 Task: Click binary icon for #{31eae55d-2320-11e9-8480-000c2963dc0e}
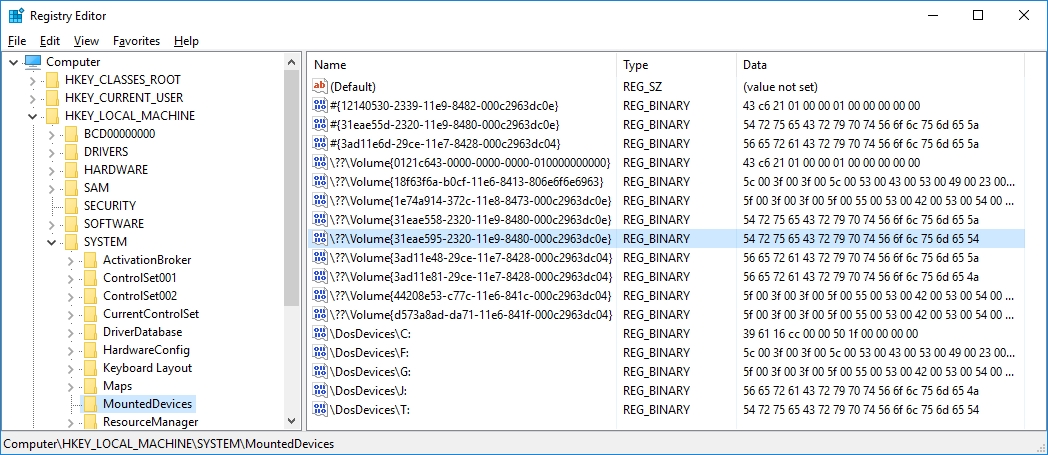coord(320,125)
